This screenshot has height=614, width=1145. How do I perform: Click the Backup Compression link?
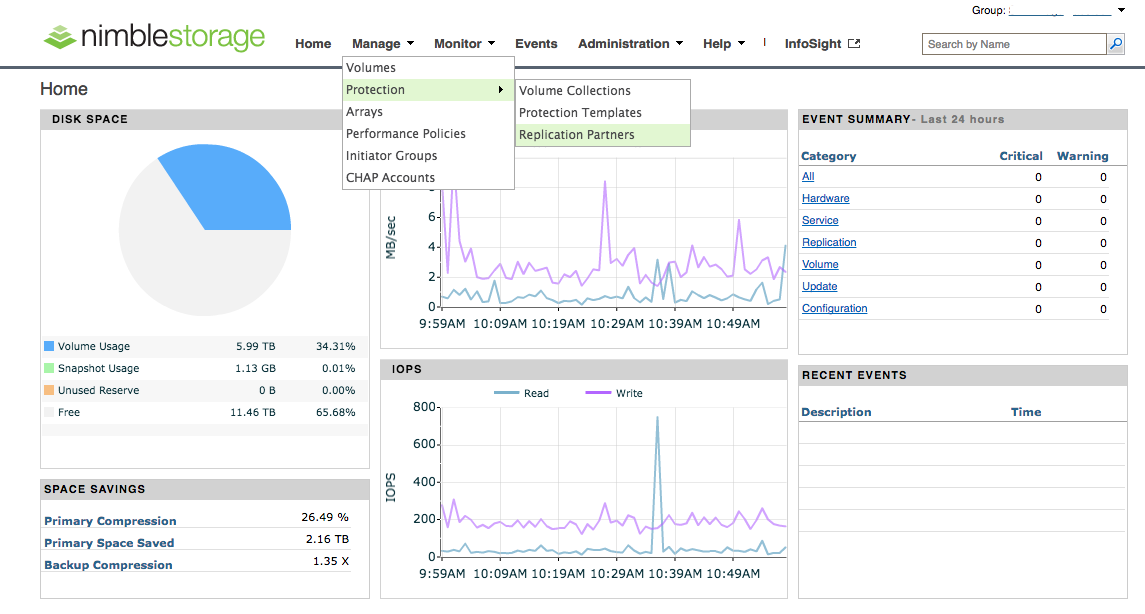coord(110,565)
